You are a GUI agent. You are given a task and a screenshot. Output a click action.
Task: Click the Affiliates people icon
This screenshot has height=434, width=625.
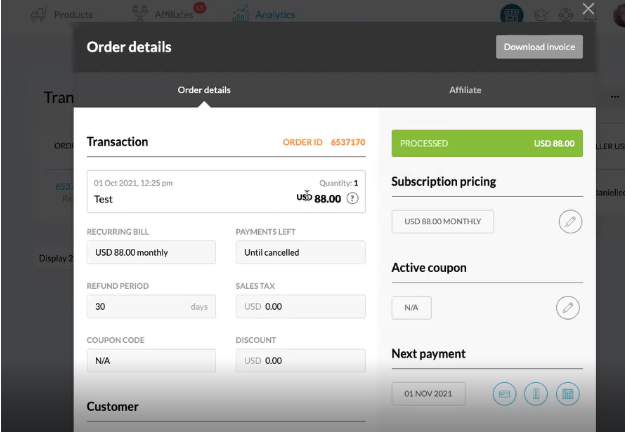[140, 14]
